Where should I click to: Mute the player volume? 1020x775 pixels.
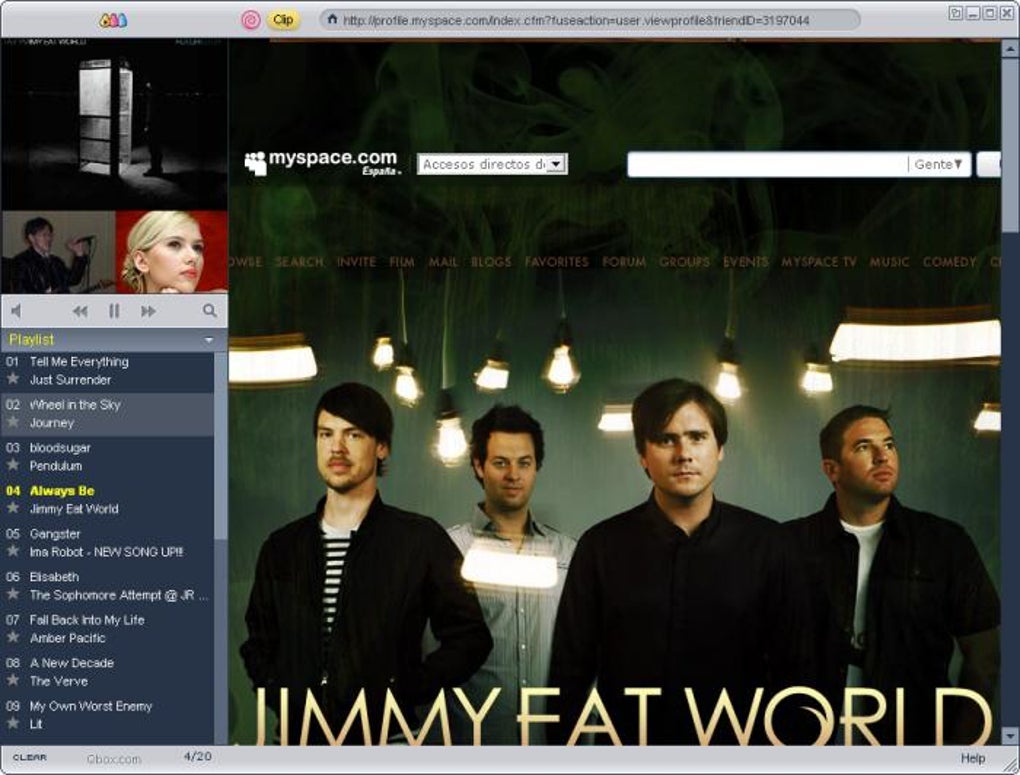(16, 310)
